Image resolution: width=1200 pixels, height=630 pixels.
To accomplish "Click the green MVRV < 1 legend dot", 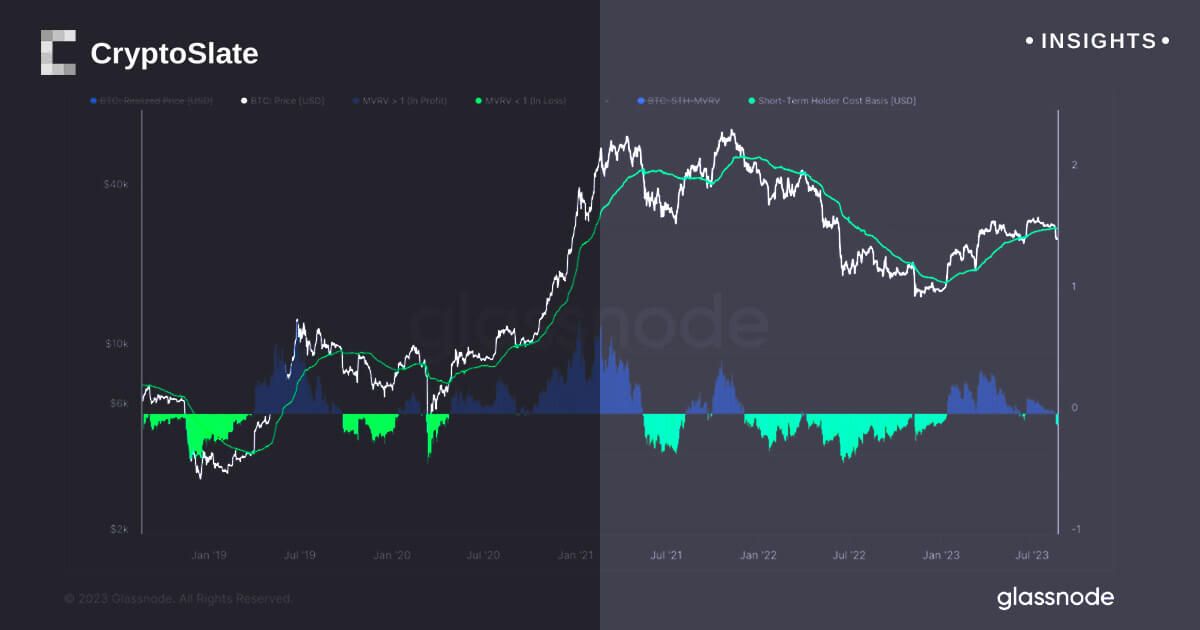I will (x=478, y=101).
